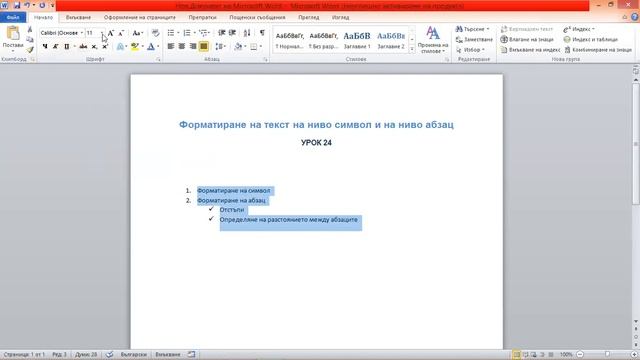Image resolution: width=640 pixels, height=360 pixels.
Task: Expand the numbering list dropdown
Action: coord(195,33)
